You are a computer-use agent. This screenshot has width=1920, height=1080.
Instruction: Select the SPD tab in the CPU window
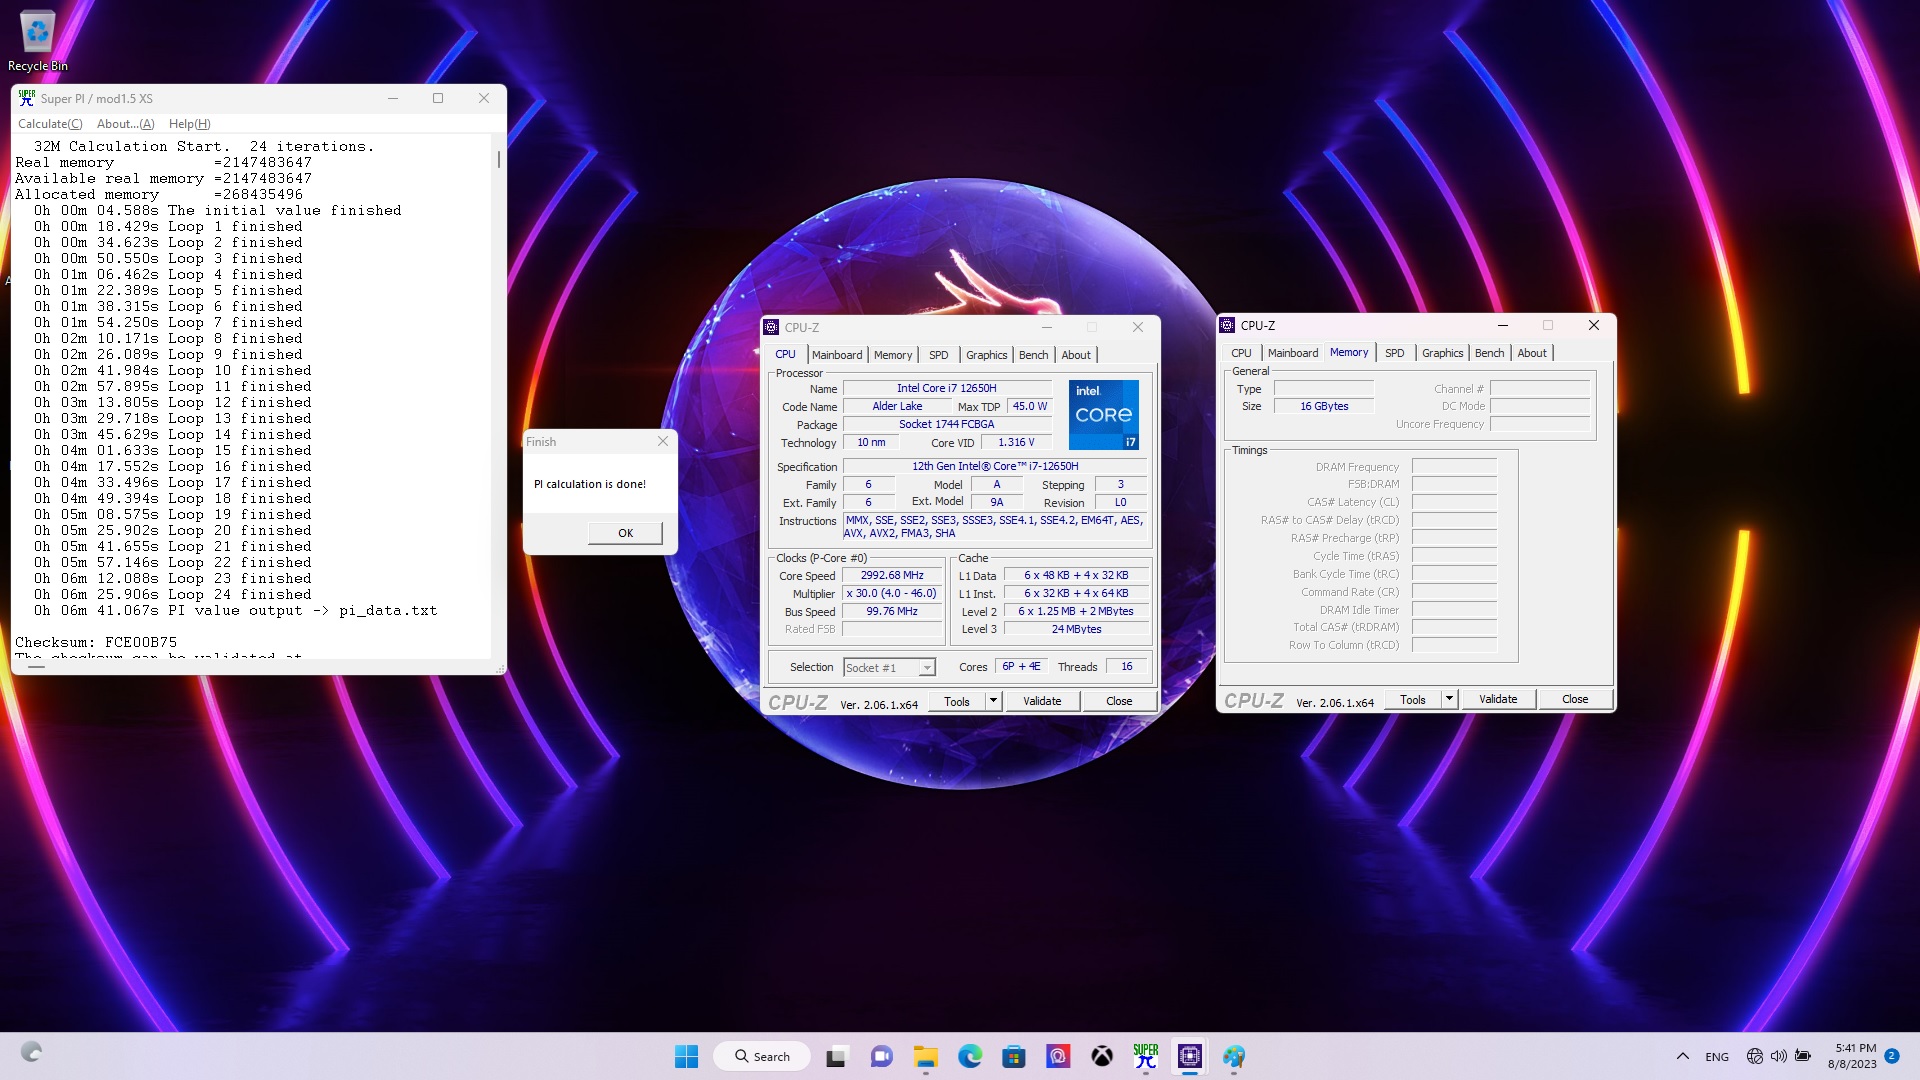[x=938, y=355]
